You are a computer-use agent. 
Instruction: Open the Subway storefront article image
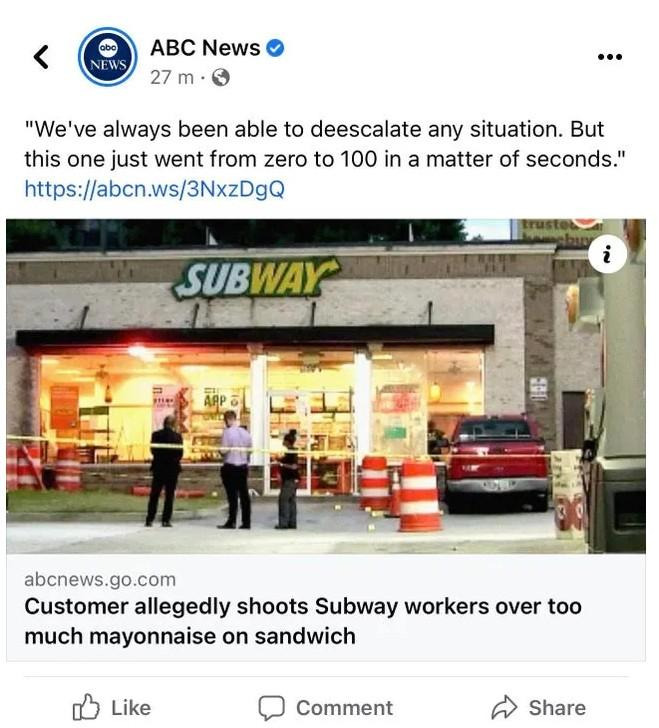[326, 386]
